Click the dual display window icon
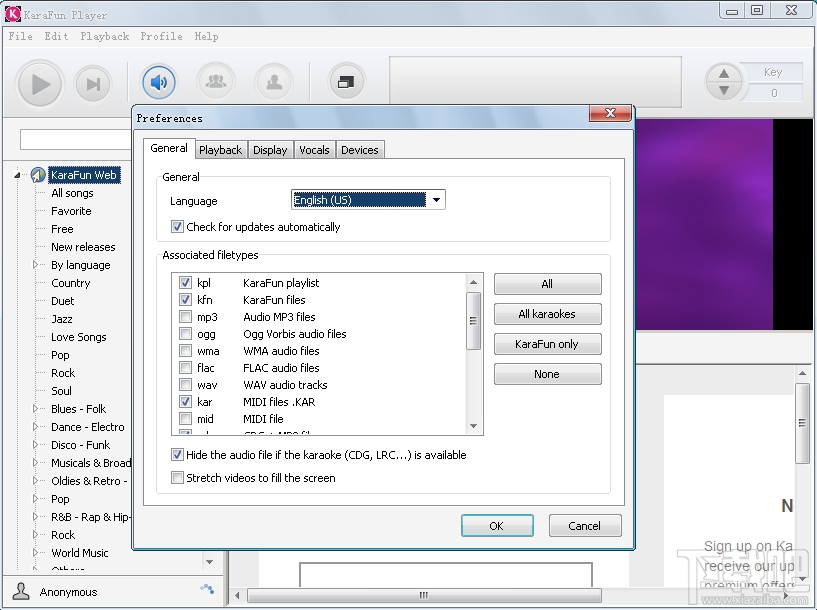The width and height of the screenshot is (817, 610). 345,82
